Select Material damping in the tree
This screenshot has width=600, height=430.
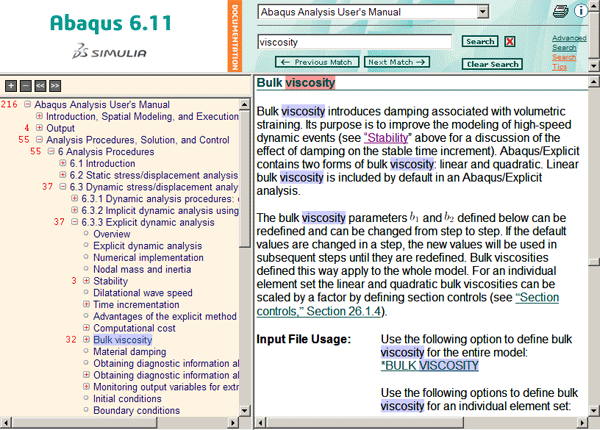tap(131, 351)
